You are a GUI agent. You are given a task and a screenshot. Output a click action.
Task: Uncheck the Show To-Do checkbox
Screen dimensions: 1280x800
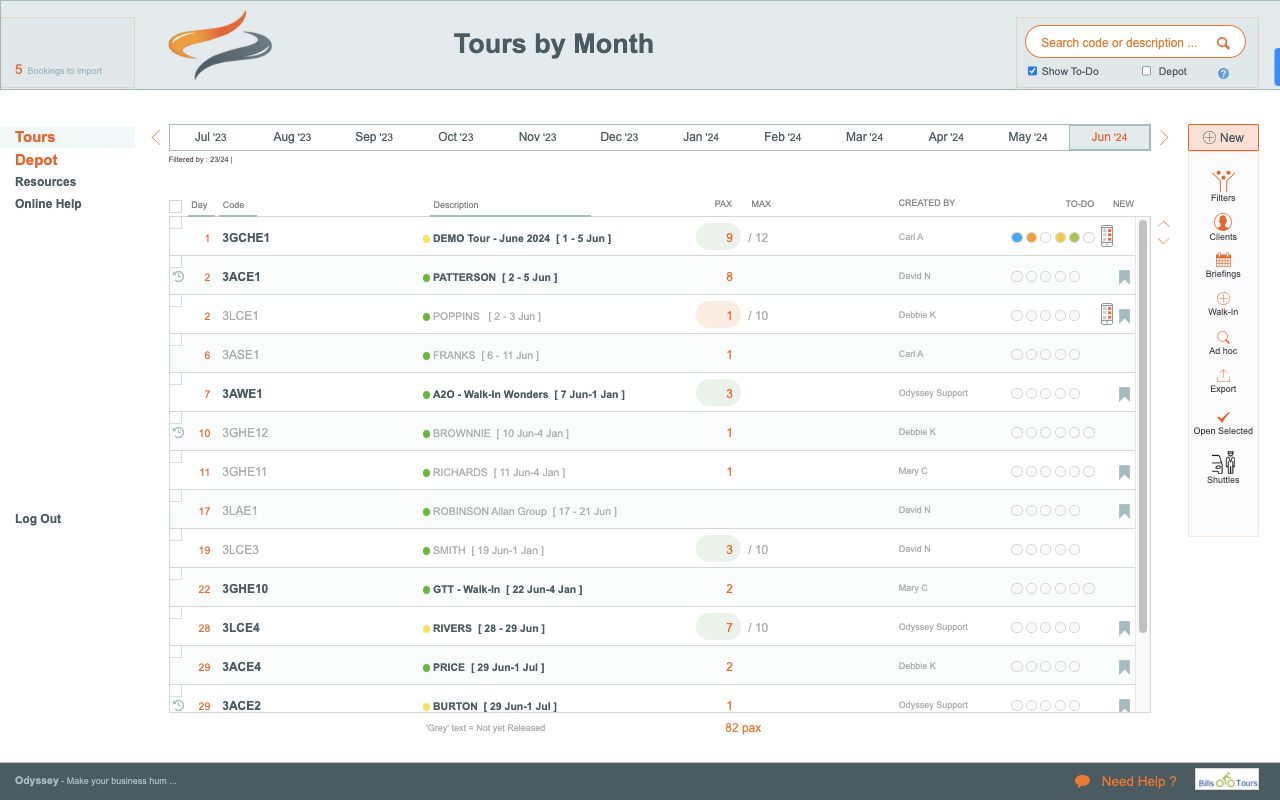pos(1033,71)
